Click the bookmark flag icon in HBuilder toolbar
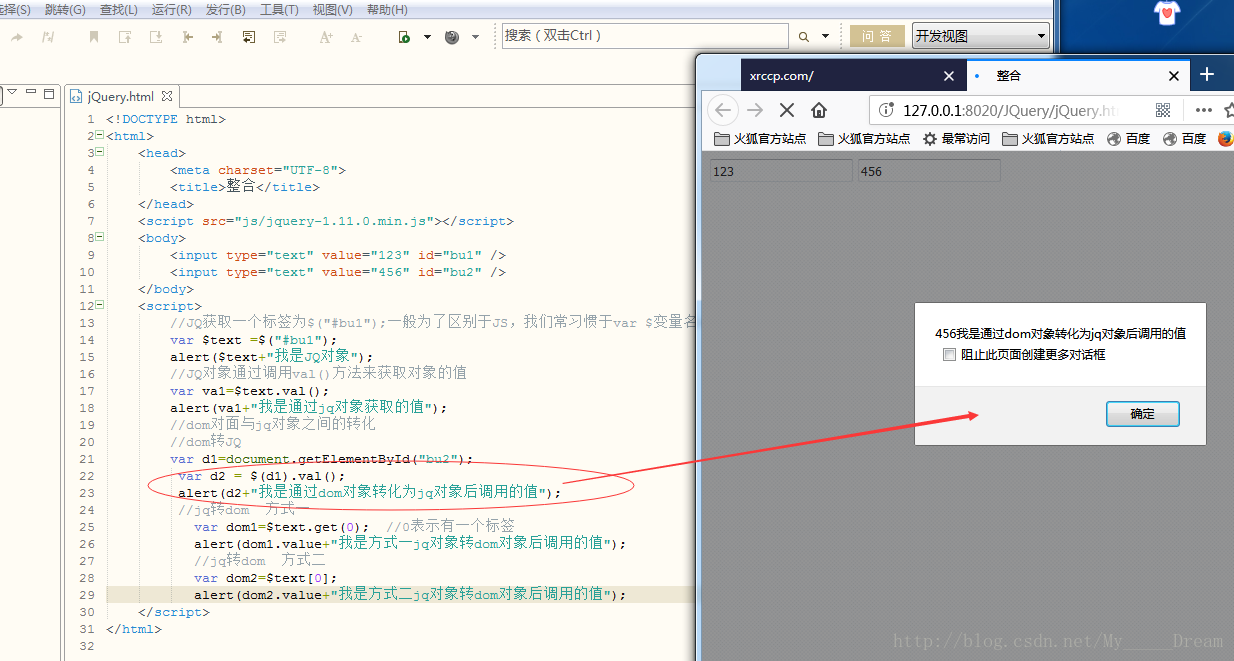The width and height of the screenshot is (1234, 661). 94,37
